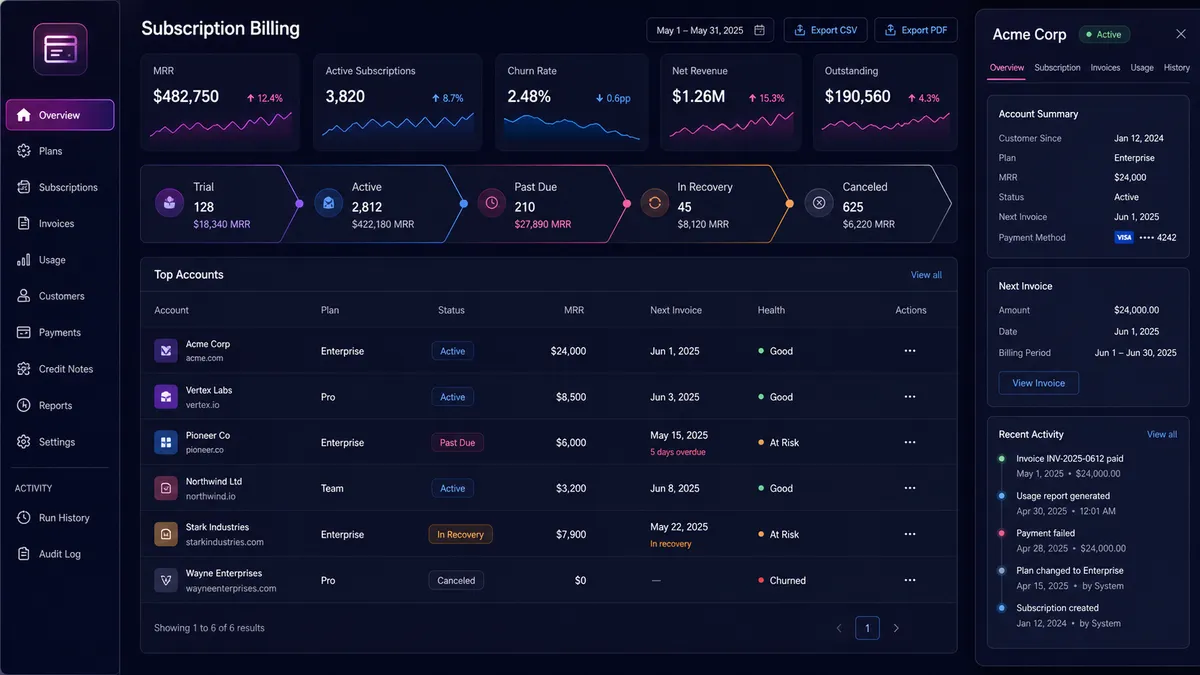Select page 1 in pagination

867,628
